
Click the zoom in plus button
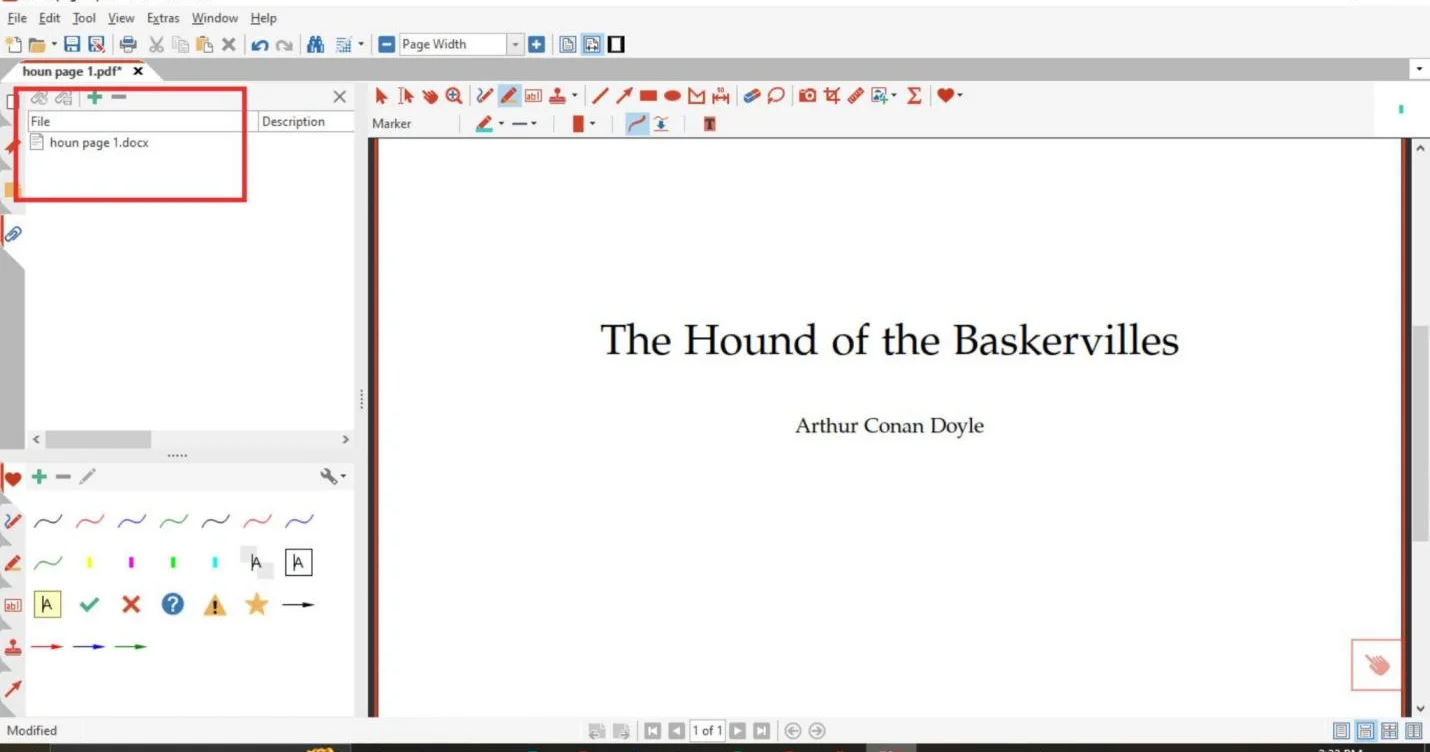(x=537, y=44)
